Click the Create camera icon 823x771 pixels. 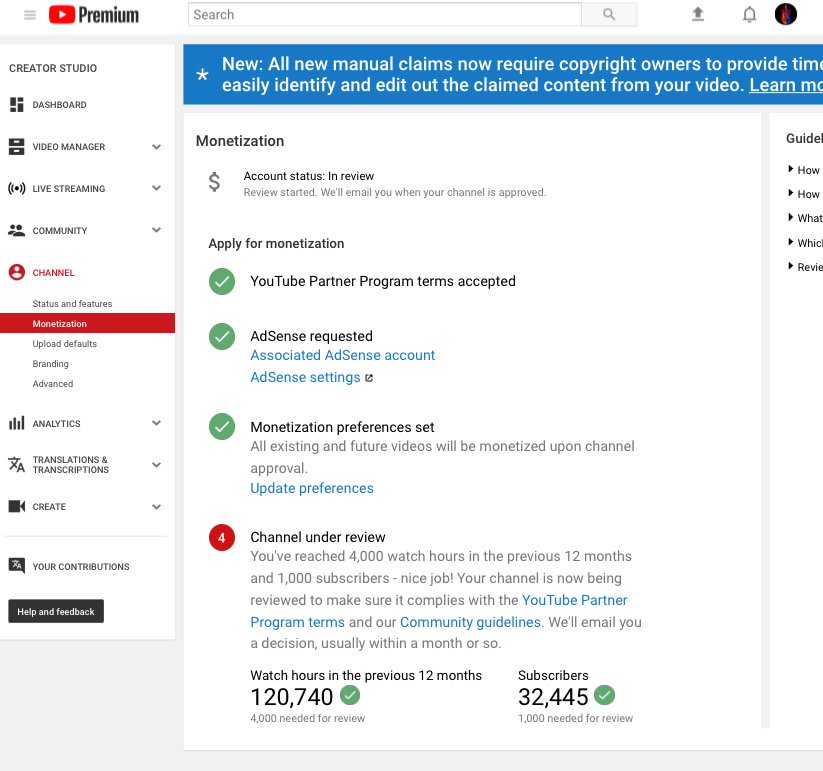point(16,506)
